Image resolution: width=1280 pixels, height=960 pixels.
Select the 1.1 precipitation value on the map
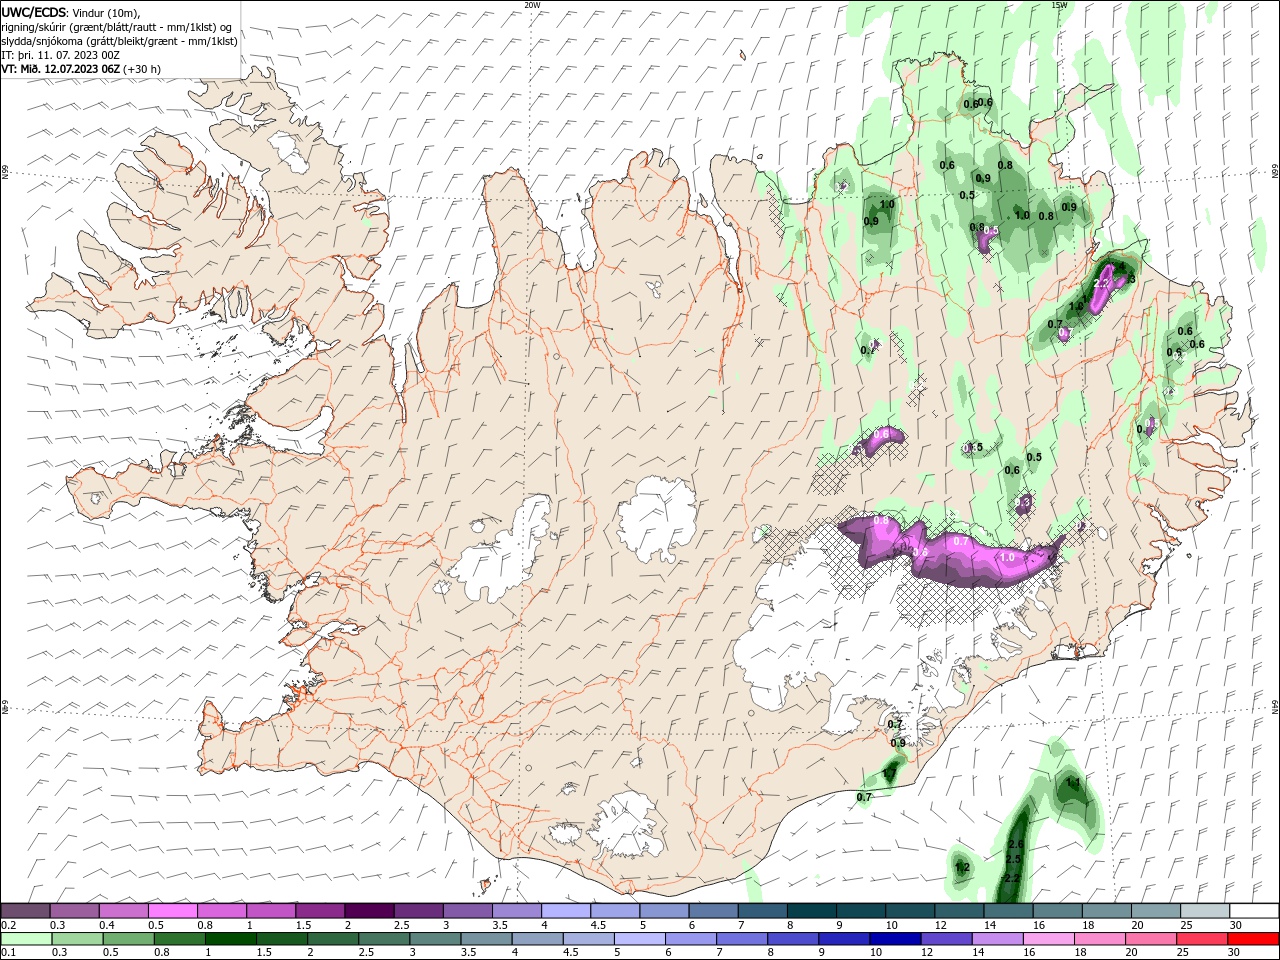pyautogui.click(x=1073, y=783)
